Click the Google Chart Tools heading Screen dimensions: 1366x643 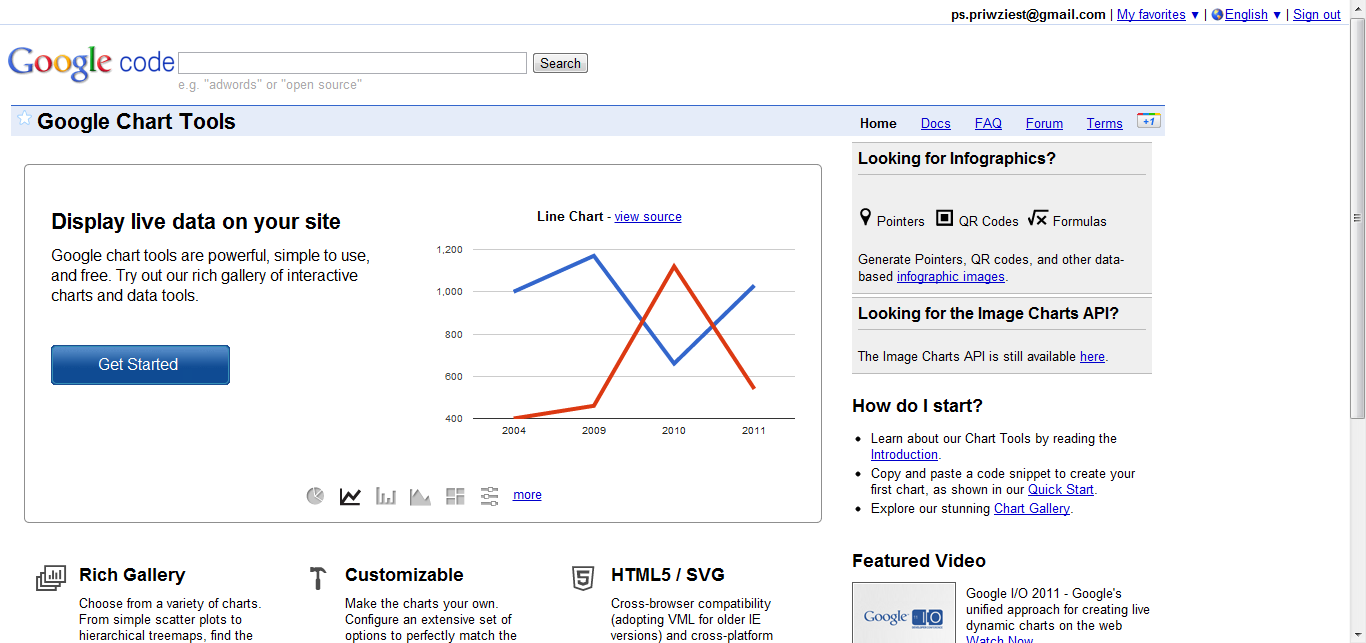(136, 122)
